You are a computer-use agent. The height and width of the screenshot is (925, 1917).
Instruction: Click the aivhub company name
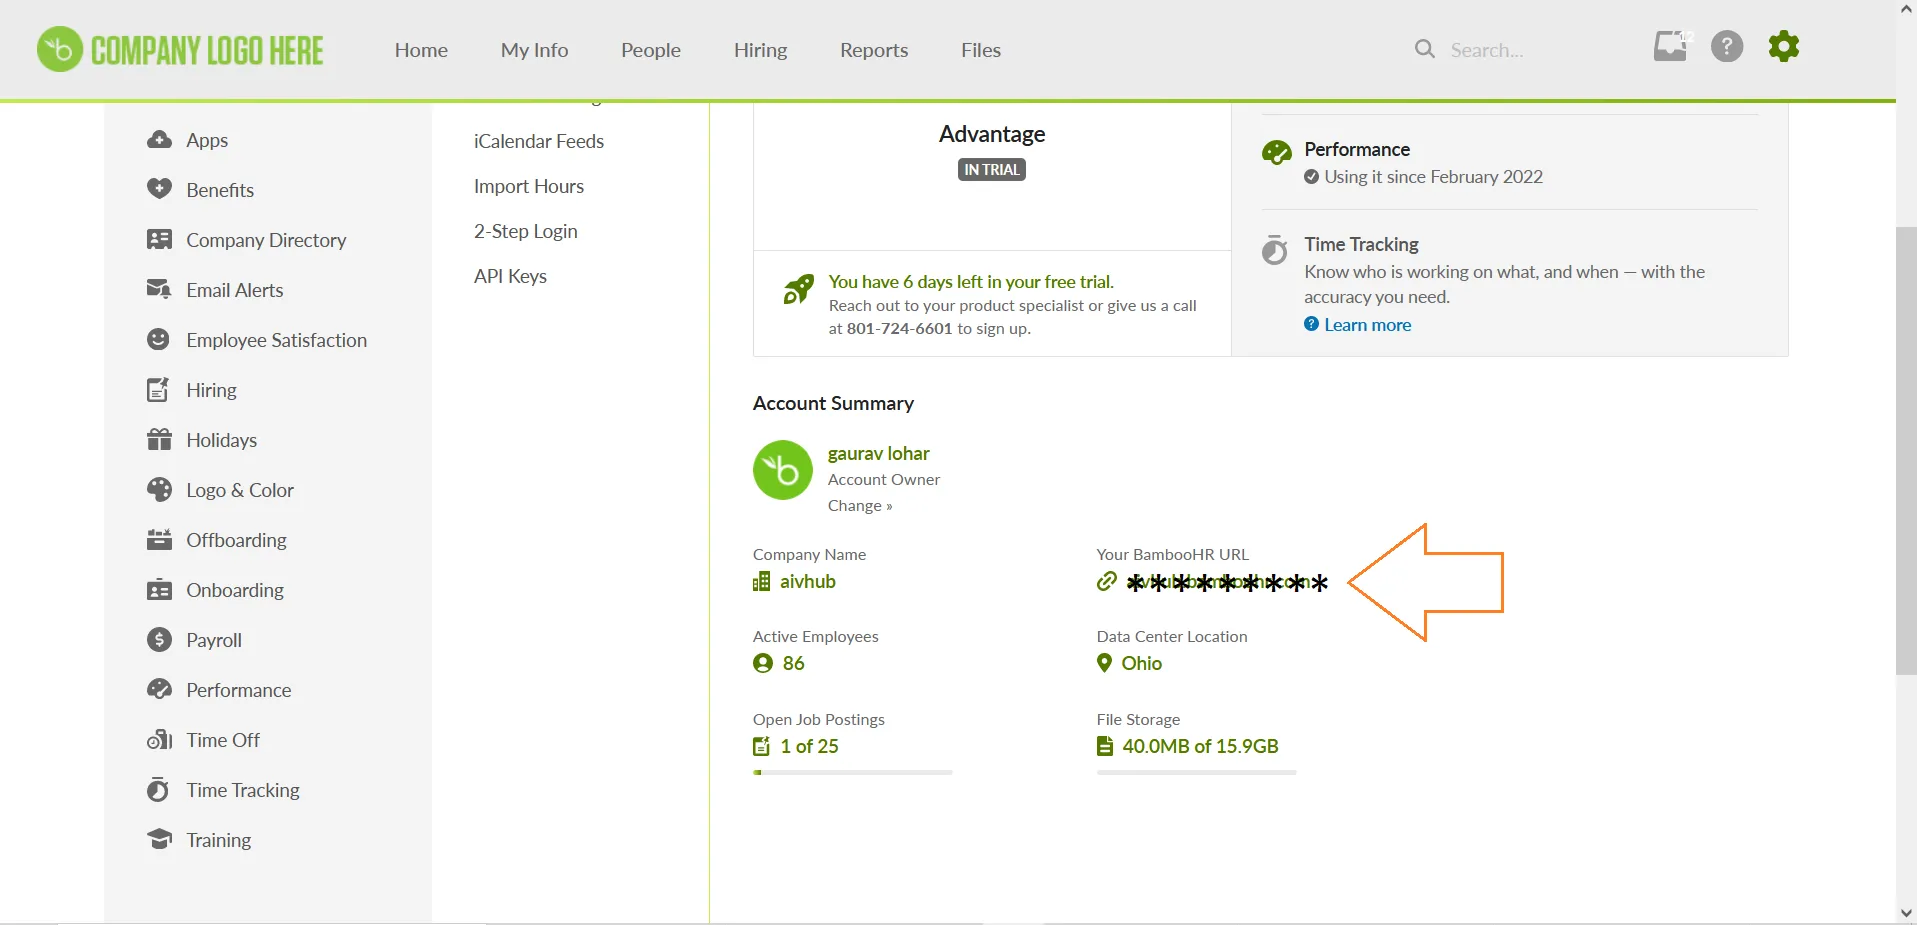coord(808,582)
